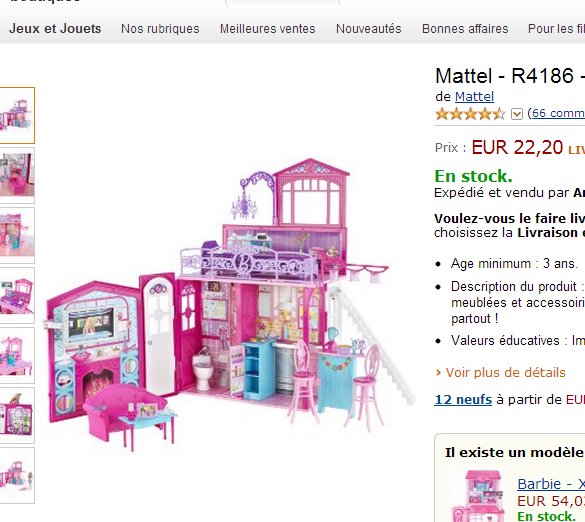This screenshot has height=522, width=585.
Task: Open the 12 neufs offers link
Action: (x=463, y=400)
